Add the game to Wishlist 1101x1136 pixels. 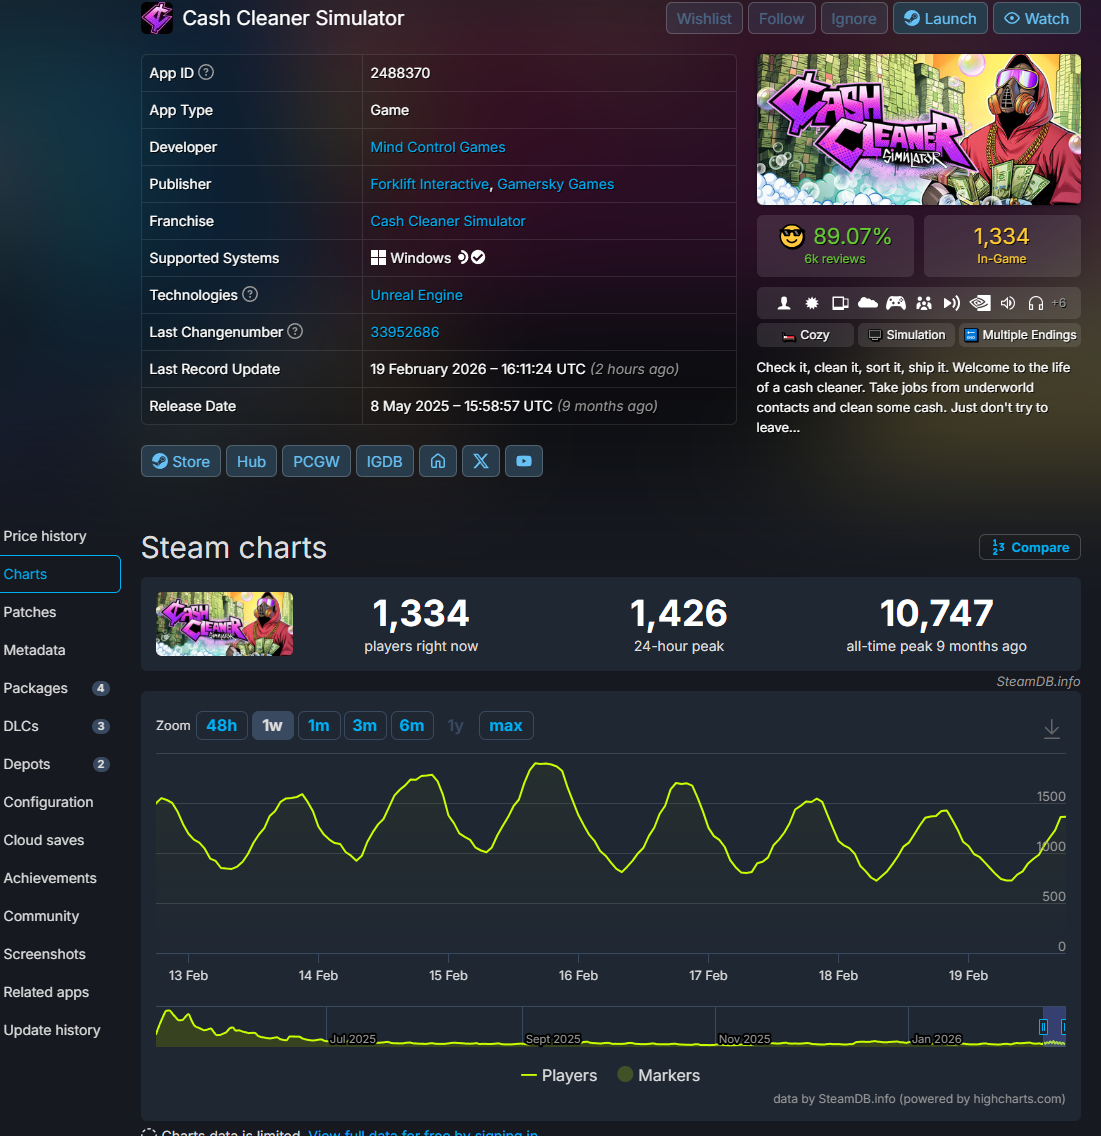point(704,18)
